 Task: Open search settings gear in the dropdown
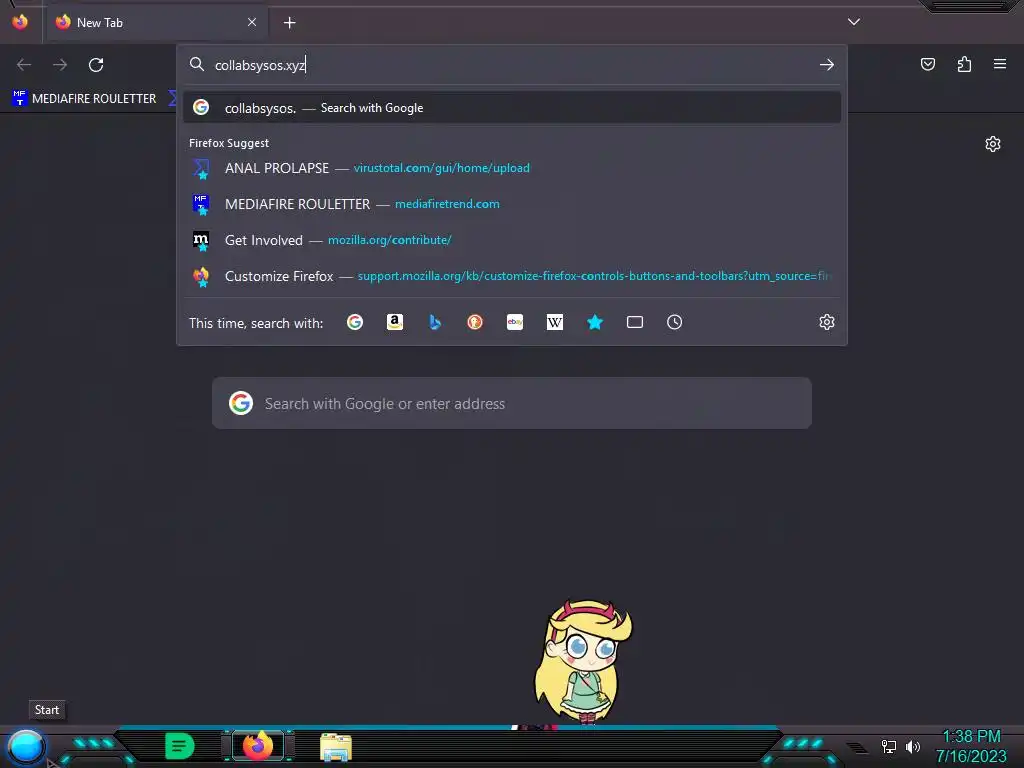pos(827,322)
